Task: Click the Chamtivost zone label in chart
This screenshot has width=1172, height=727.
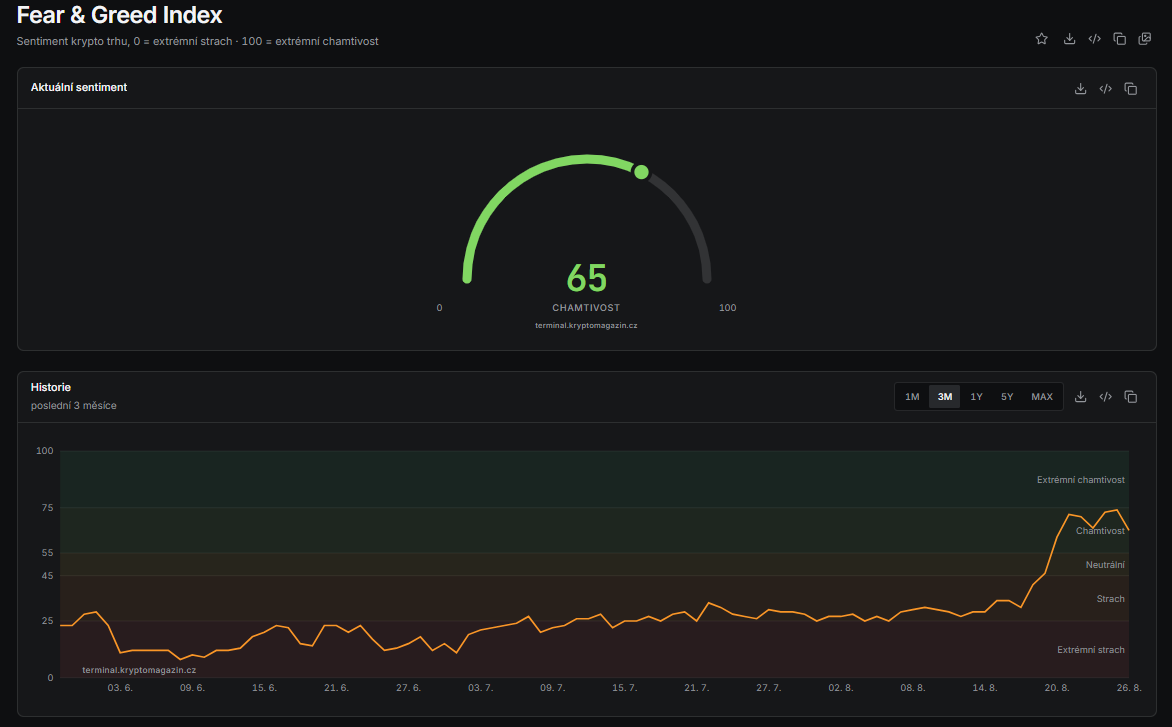Action: pyautogui.click(x=1099, y=530)
